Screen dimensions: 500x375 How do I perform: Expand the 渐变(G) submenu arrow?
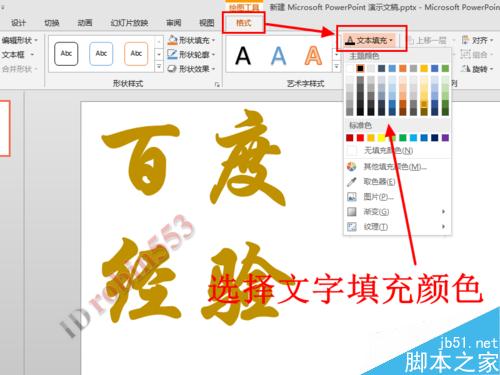coord(443,212)
